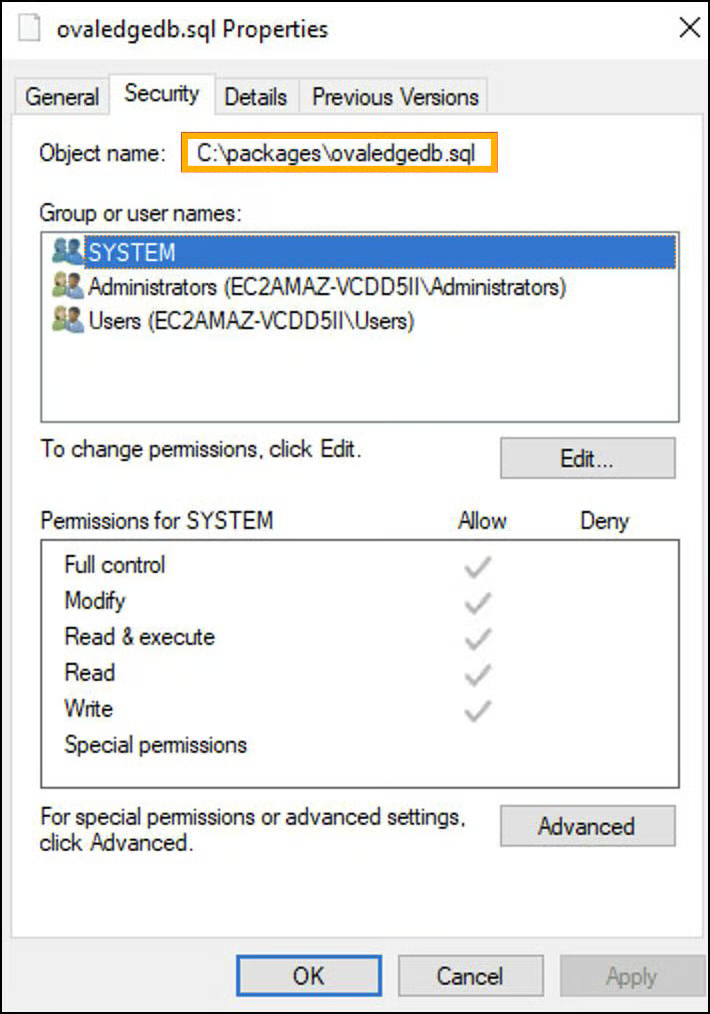Switch to the General tab

coord(62,97)
